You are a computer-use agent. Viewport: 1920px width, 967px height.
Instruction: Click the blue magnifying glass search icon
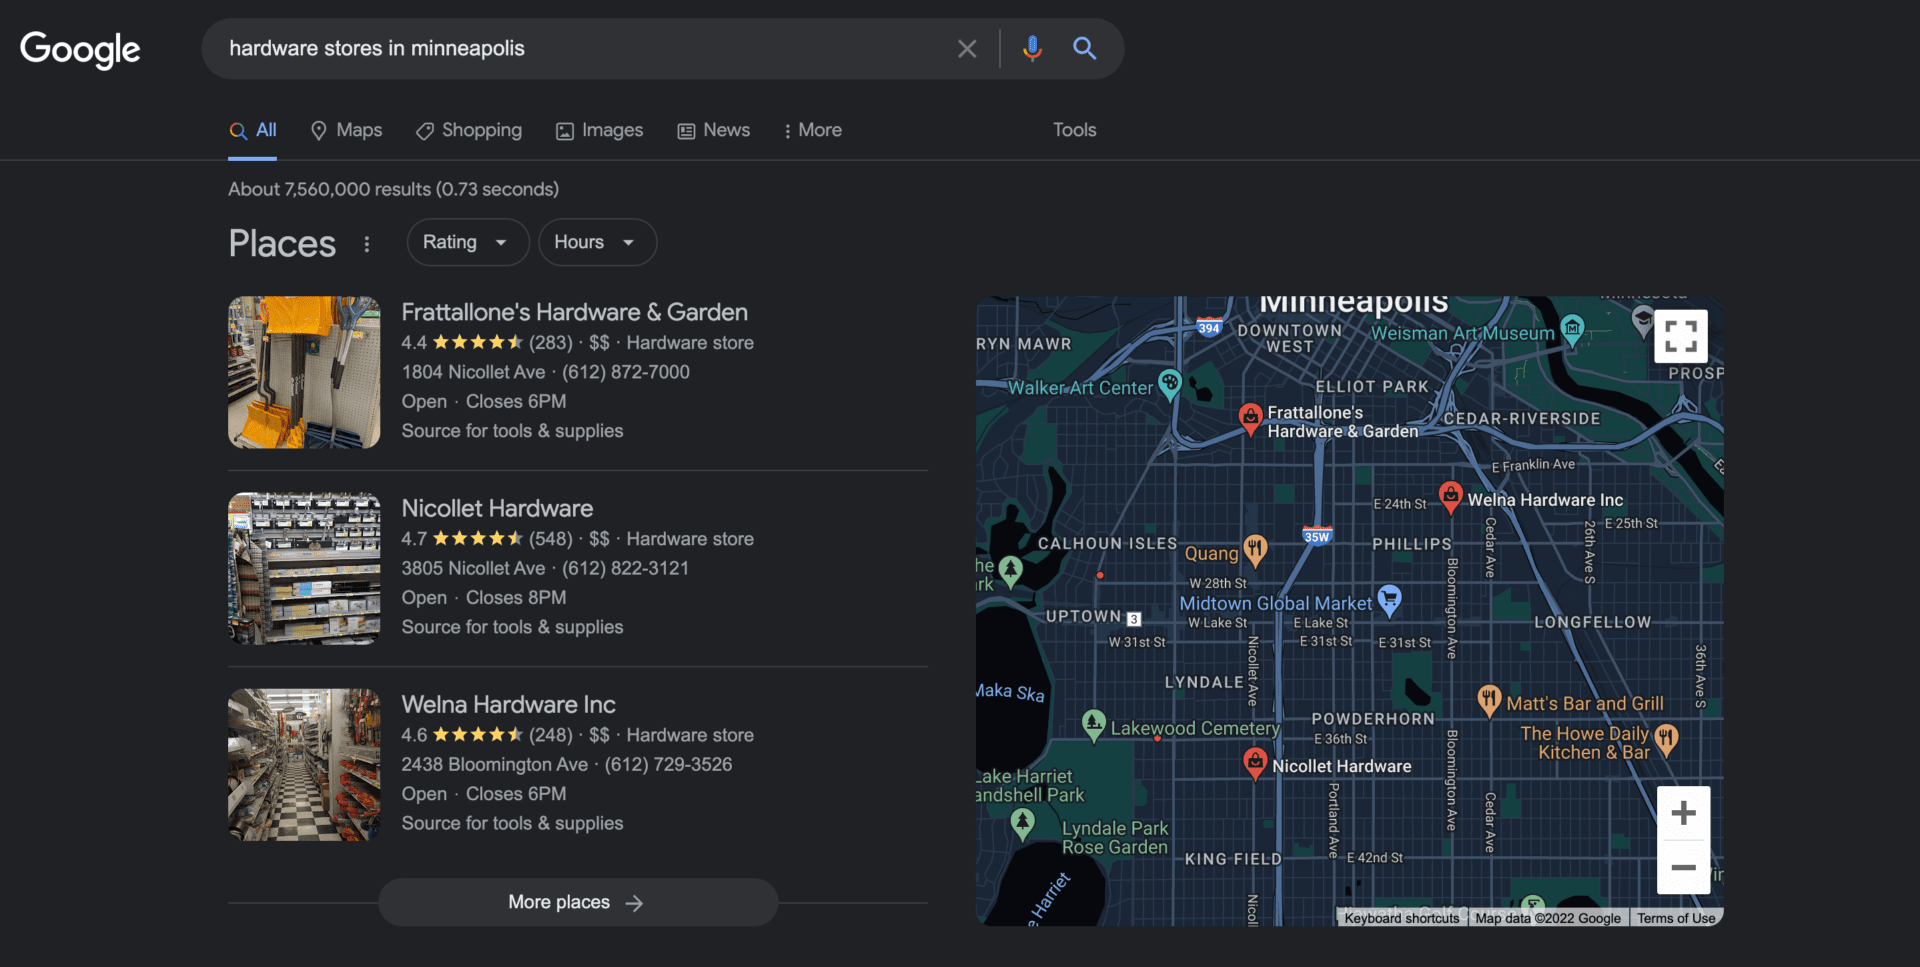coord(1084,48)
